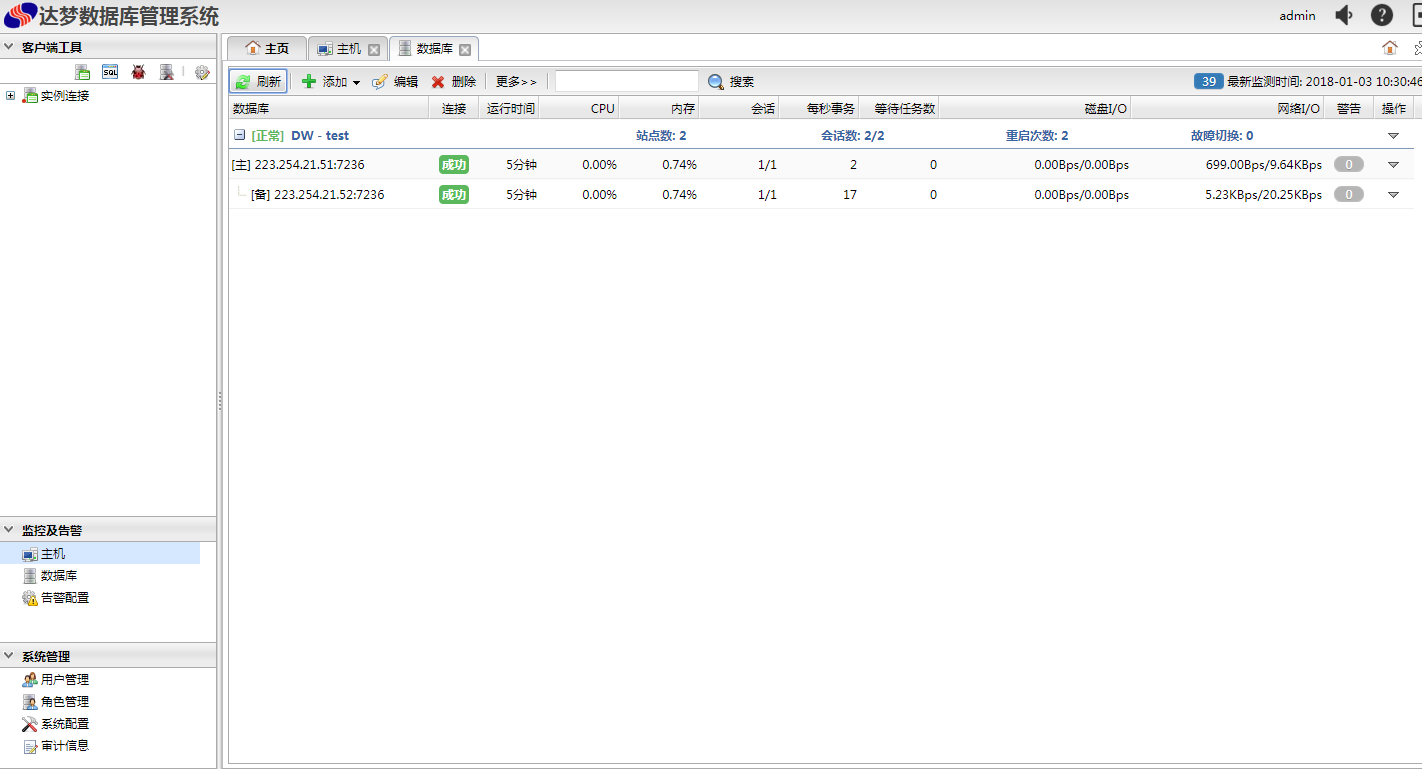Image resolution: width=1422 pixels, height=769 pixels.
Task: Sort by the 内存 column header
Action: (659, 108)
